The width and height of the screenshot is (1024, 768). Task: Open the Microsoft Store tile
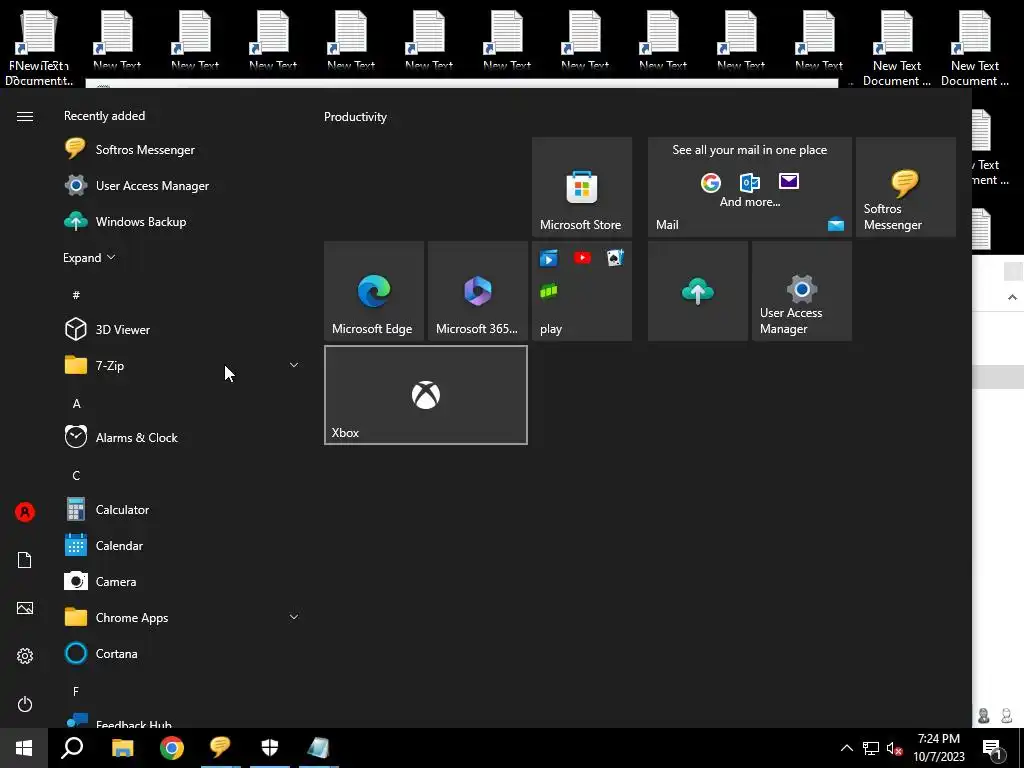click(582, 187)
